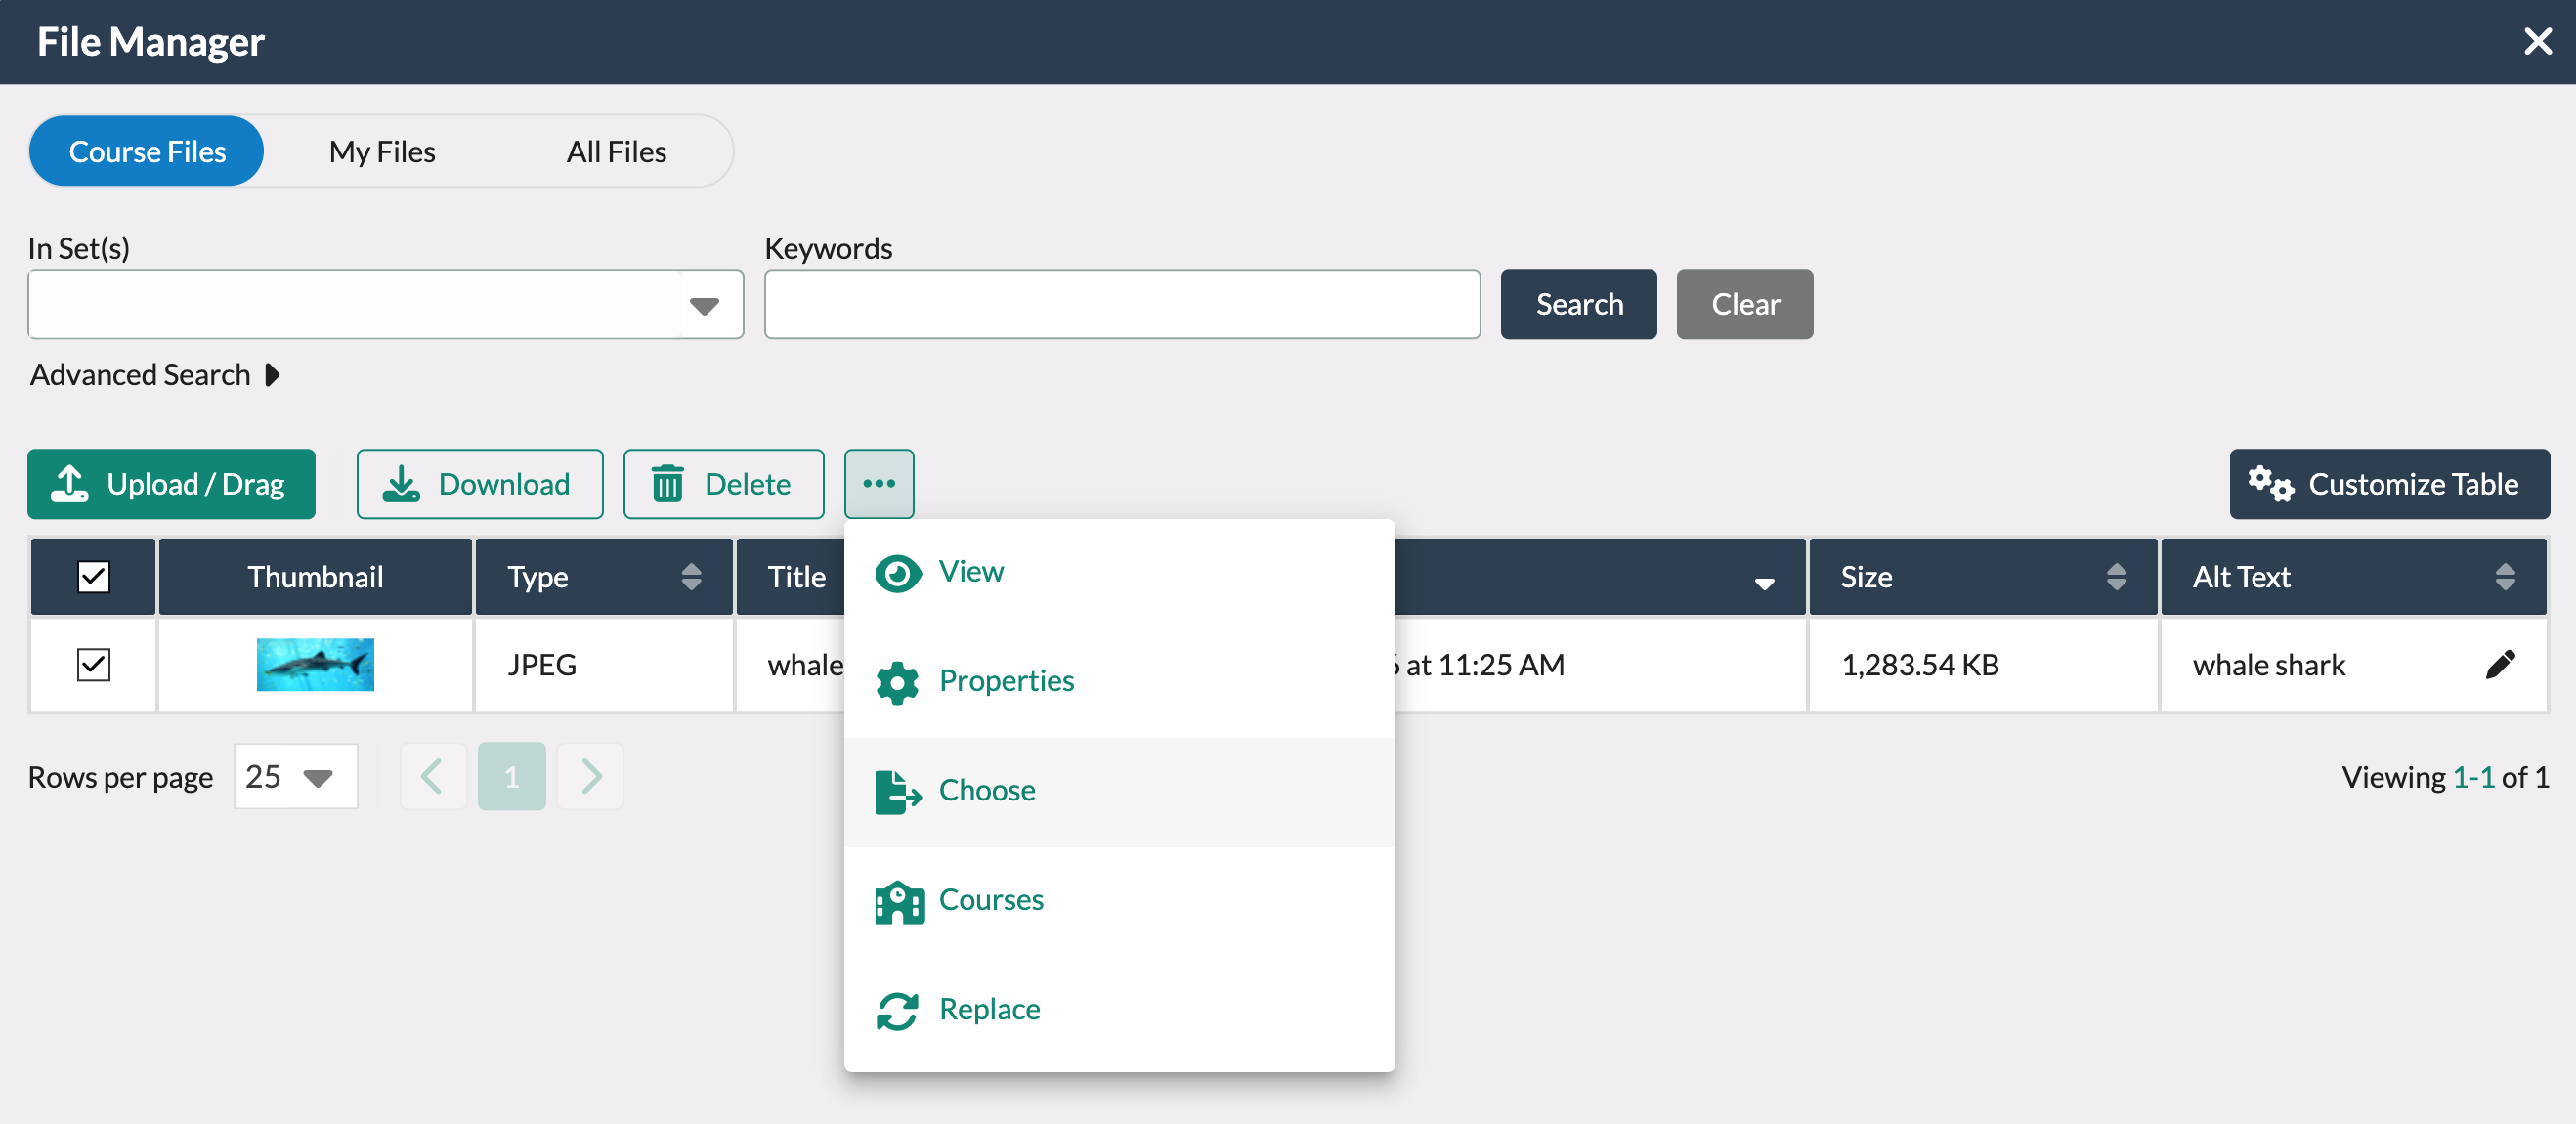The image size is (2576, 1124).
Task: Open Properties via the gear icon
Action: tap(897, 682)
